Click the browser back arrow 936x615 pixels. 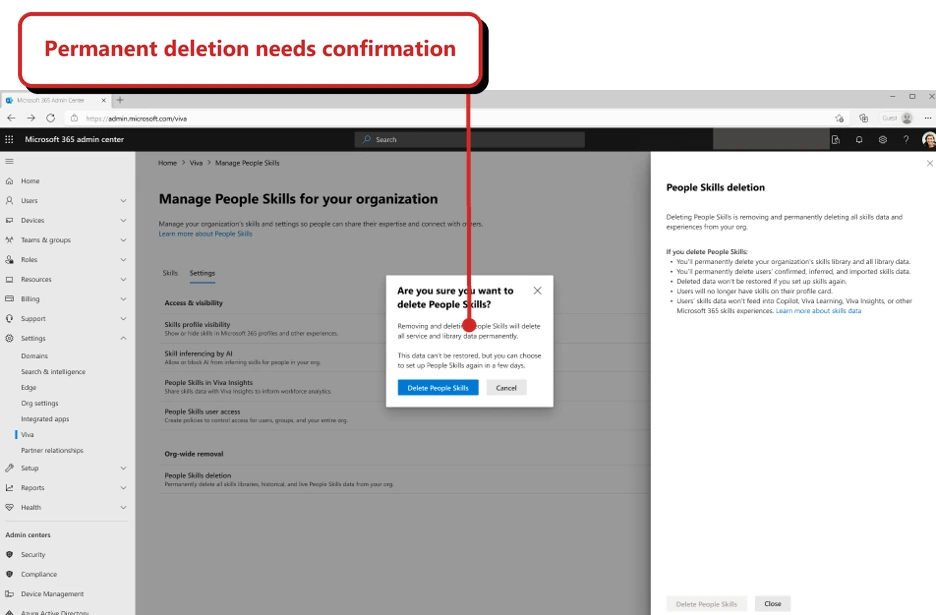11,118
